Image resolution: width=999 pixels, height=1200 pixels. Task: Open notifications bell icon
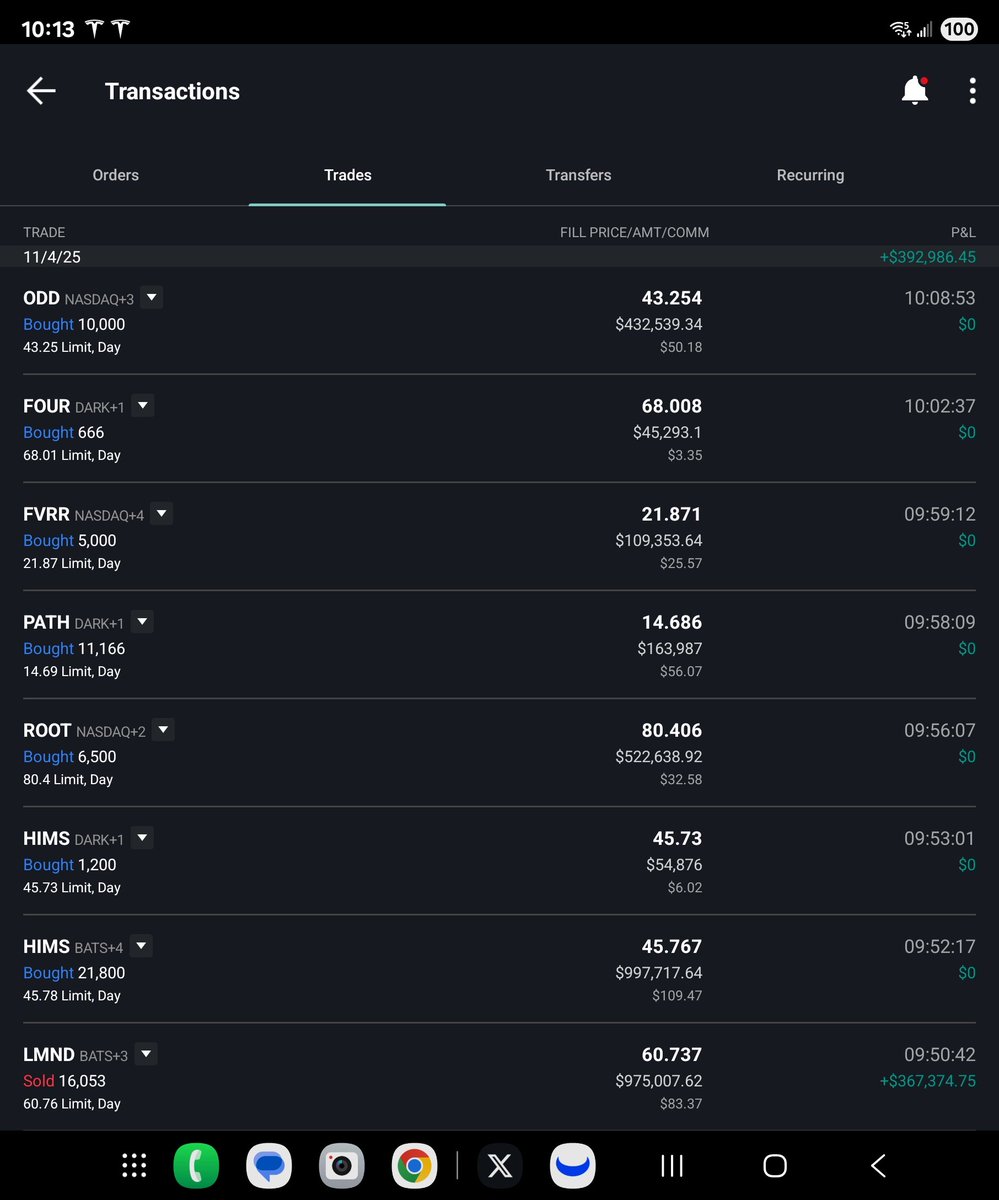coord(915,91)
